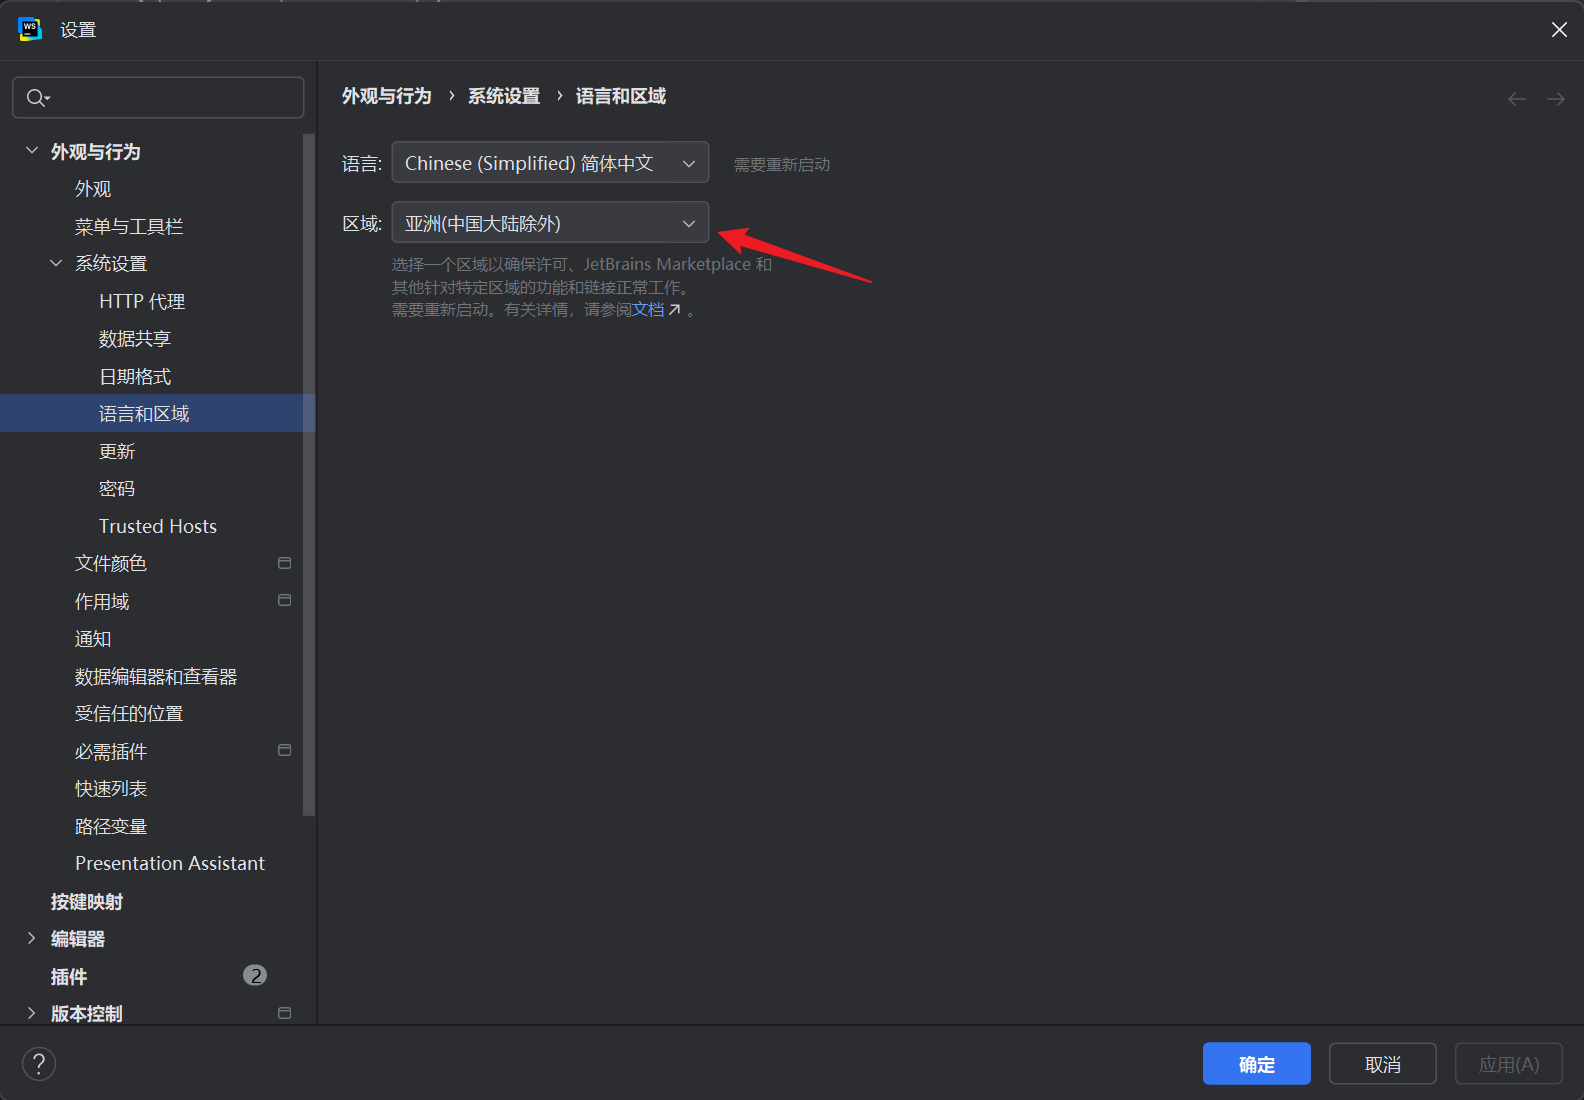Focus the settings search input field

158,97
